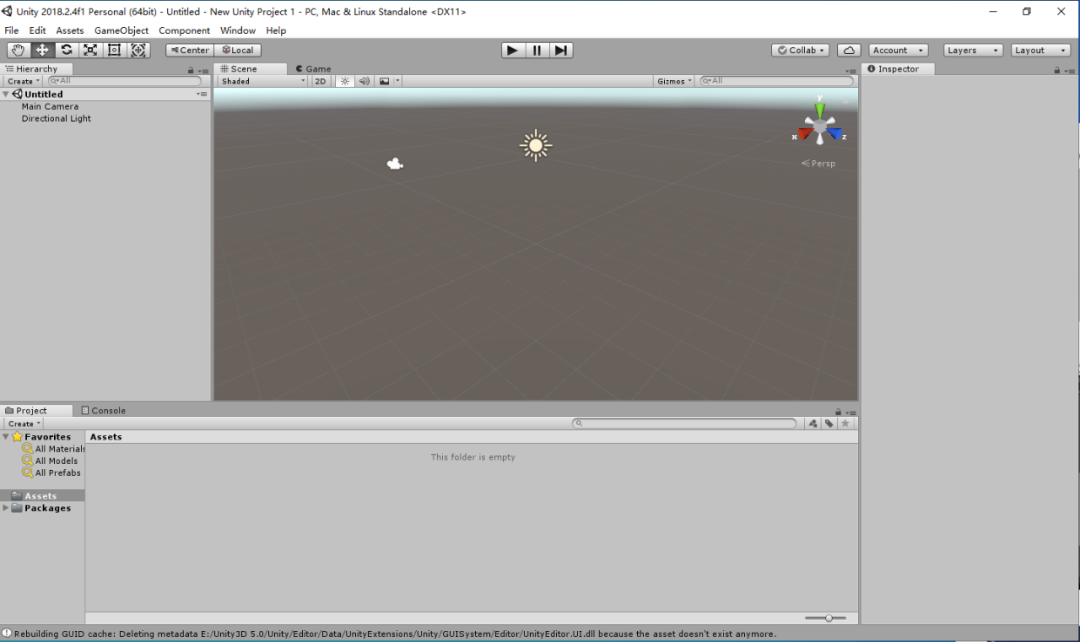Open the Layers dropdown
Screen dimensions: 1080x642
click(x=973, y=50)
